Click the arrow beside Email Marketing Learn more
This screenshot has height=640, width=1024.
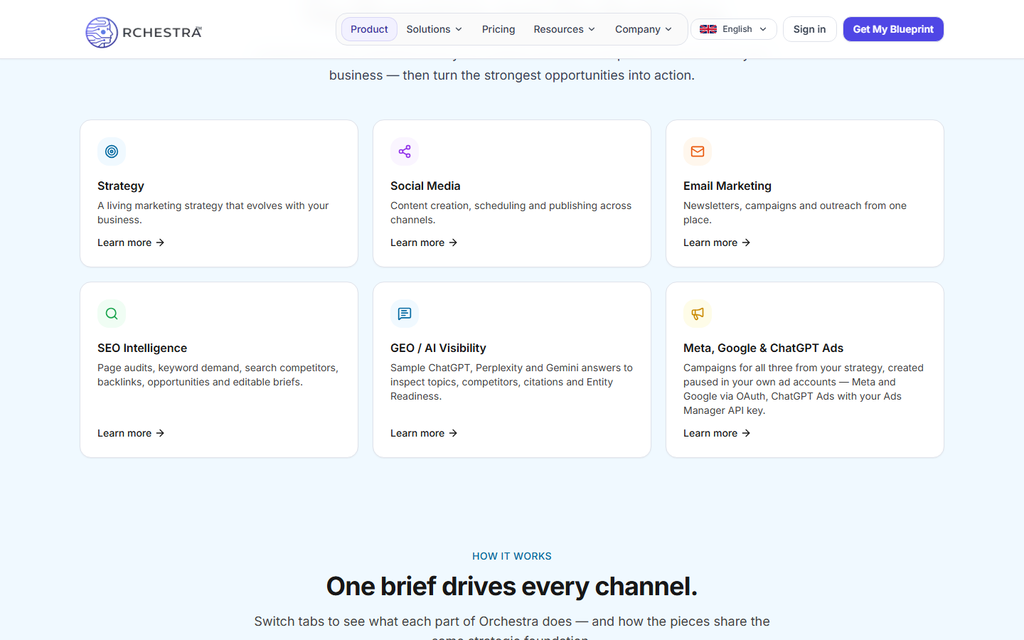pyautogui.click(x=746, y=242)
